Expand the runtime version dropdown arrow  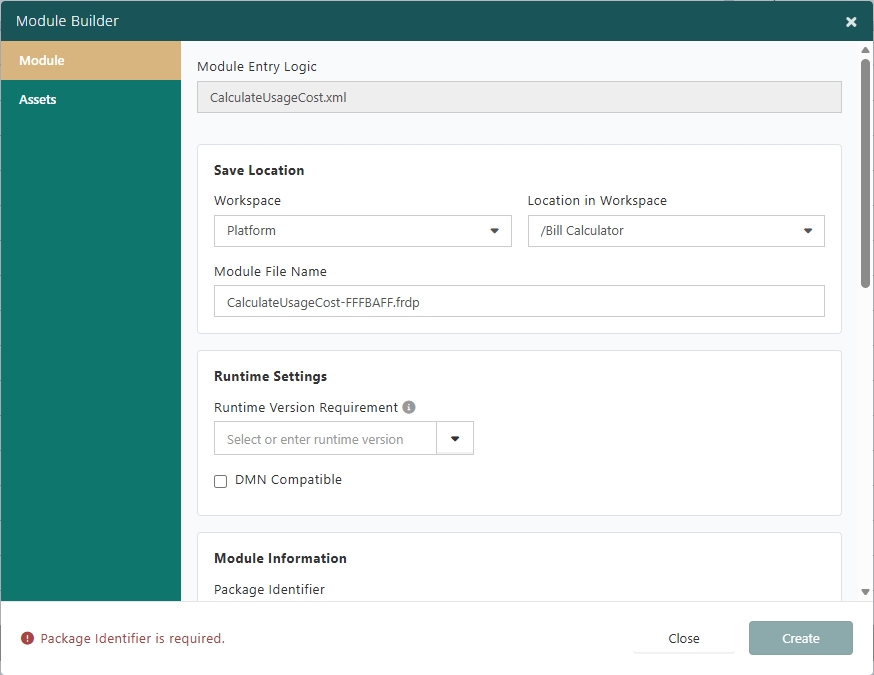click(455, 439)
